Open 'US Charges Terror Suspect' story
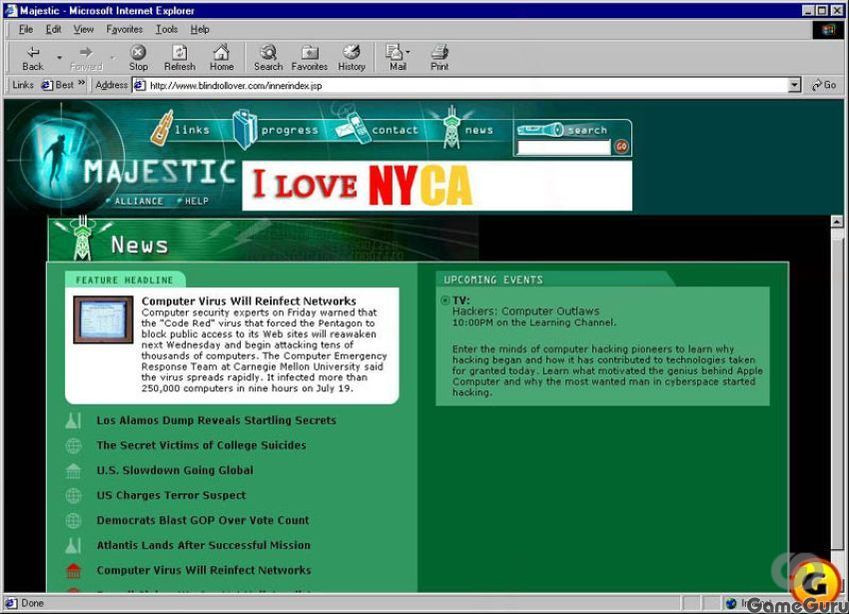Screen dimensions: 849x614 click(x=171, y=495)
